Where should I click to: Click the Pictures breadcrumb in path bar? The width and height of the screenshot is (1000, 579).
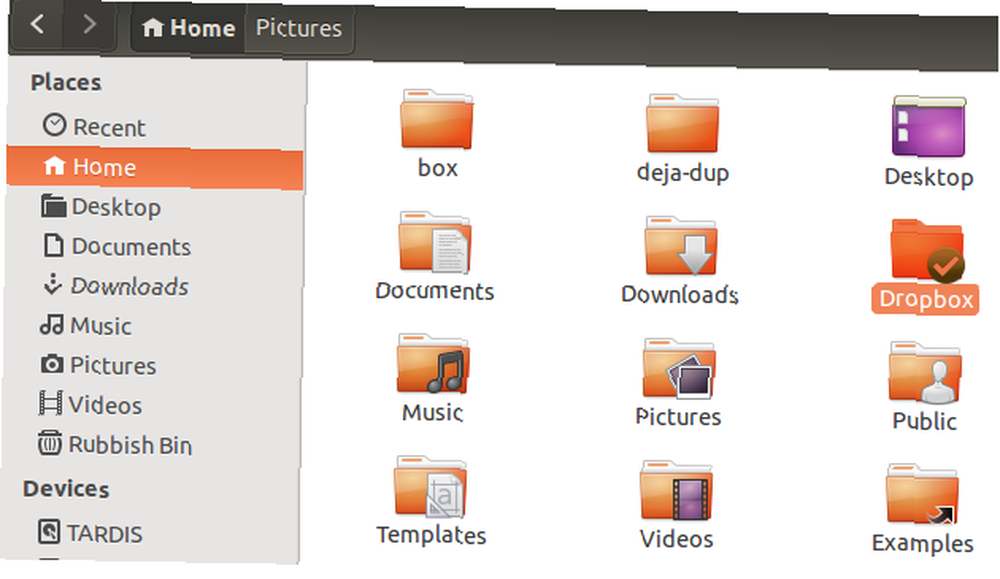pos(298,28)
